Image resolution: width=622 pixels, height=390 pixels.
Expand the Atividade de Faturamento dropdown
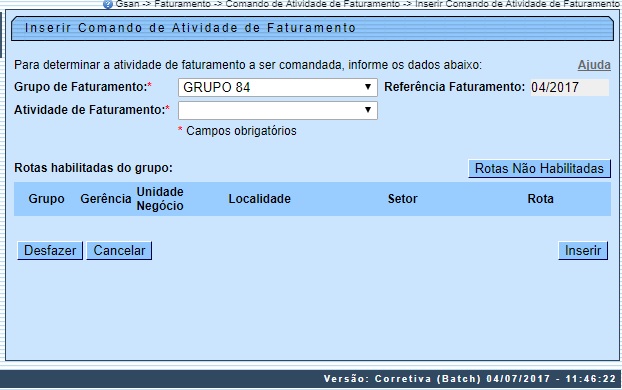[278, 110]
